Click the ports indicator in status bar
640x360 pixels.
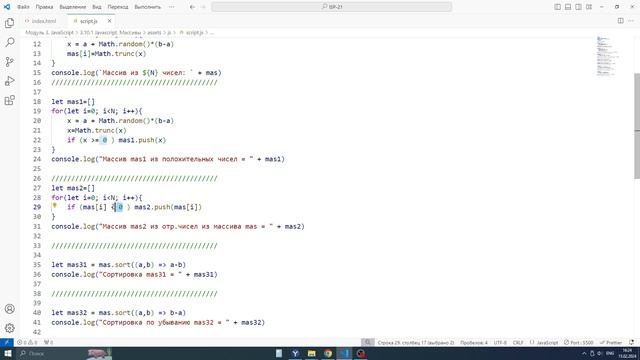coord(49,342)
